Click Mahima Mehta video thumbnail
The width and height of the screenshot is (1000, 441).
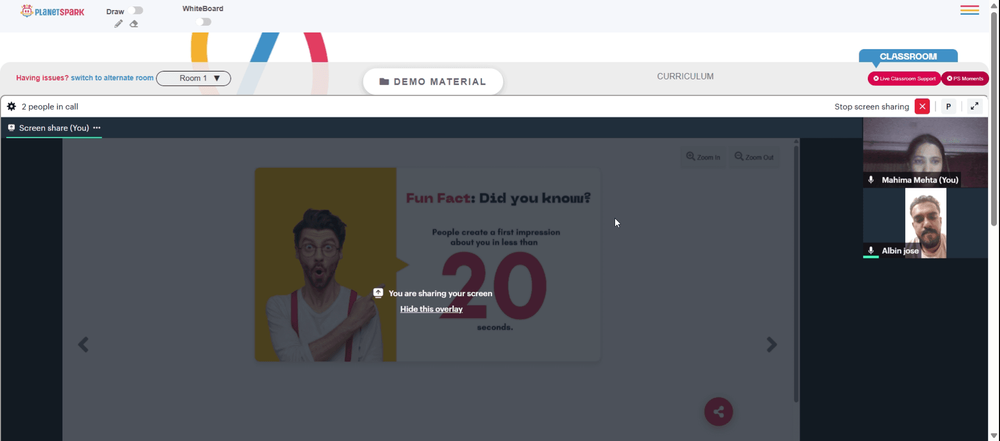pyautogui.click(x=925, y=152)
